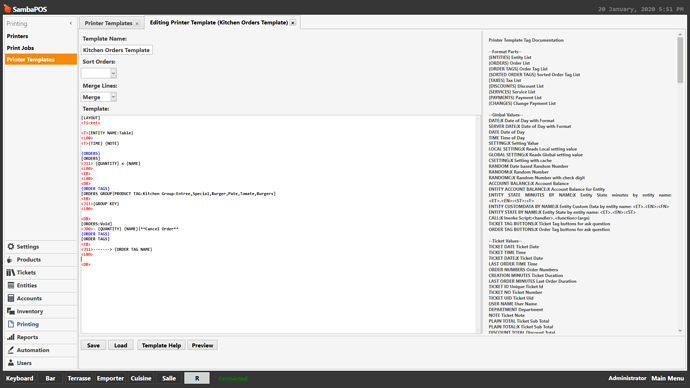Click the Accounts calculator icon
Screen dimensions: 690x388
coord(11,298)
